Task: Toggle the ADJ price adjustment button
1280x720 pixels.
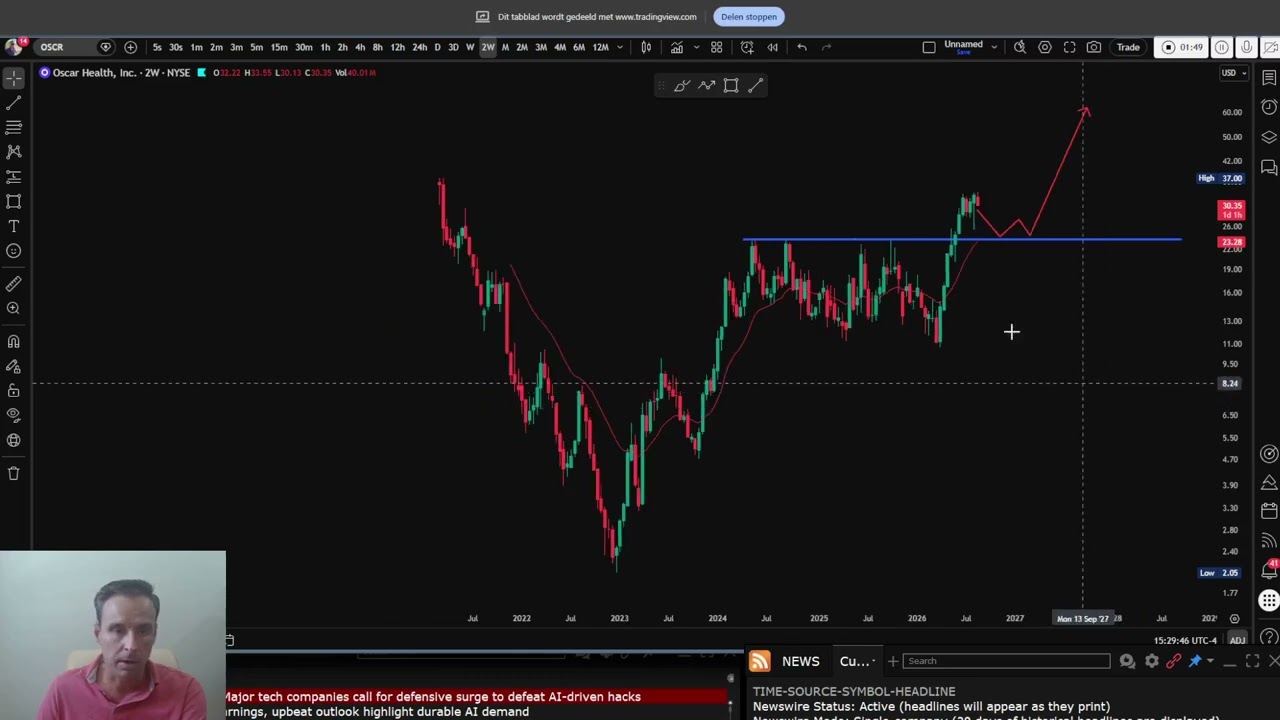Action: click(1237, 640)
